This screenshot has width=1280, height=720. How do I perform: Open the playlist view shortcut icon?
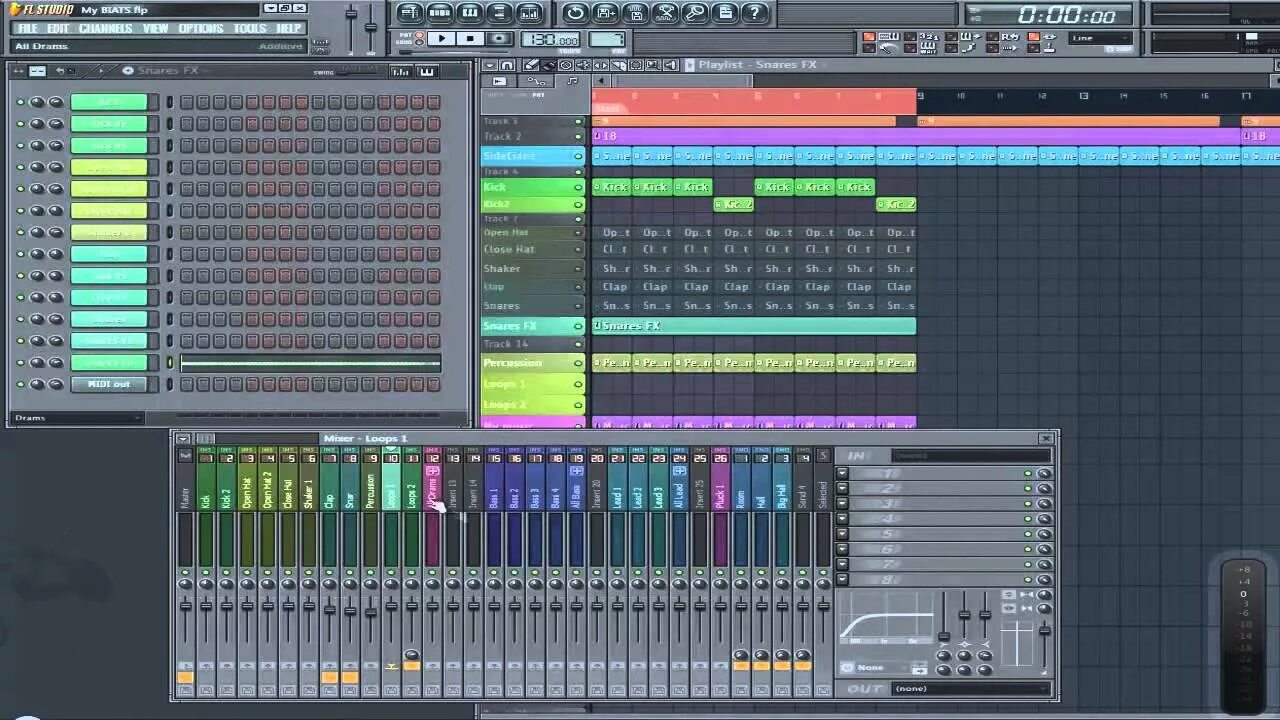tap(409, 13)
